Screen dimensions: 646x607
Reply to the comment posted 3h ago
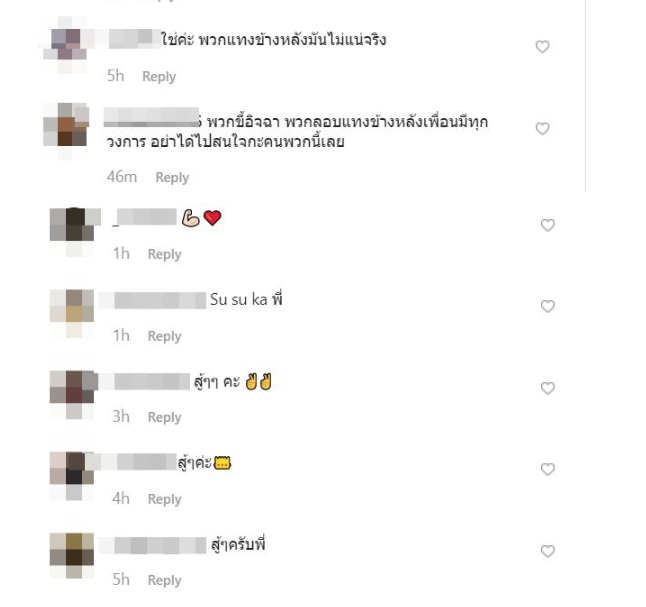[164, 417]
